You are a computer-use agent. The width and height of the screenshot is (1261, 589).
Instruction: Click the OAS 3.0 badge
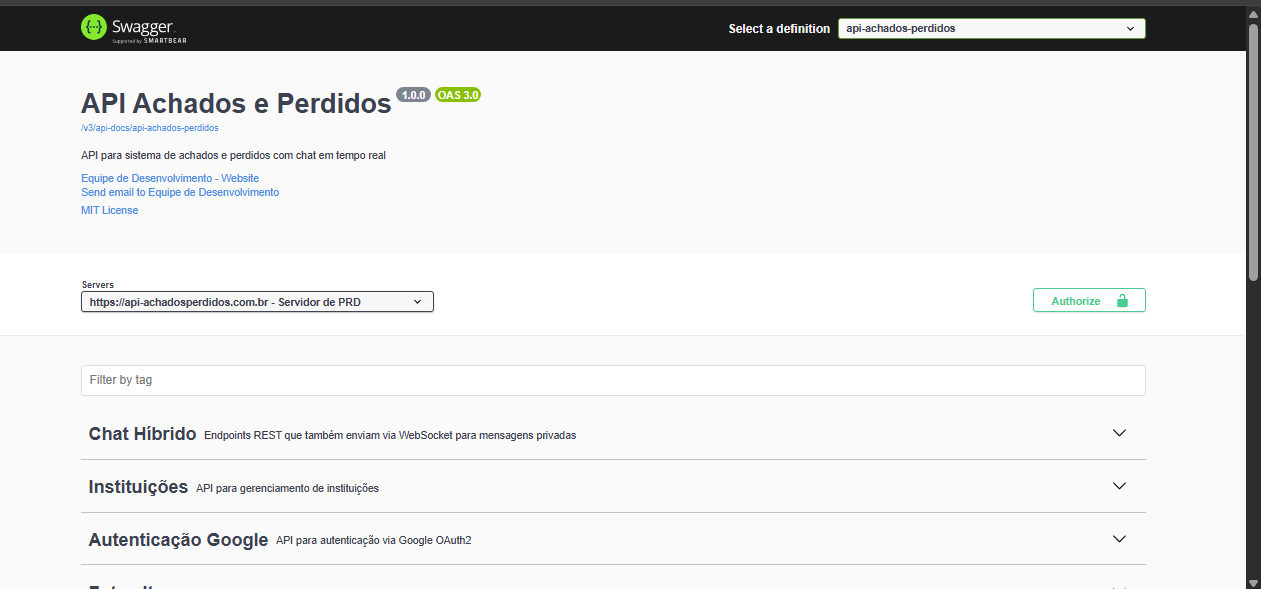tap(458, 95)
